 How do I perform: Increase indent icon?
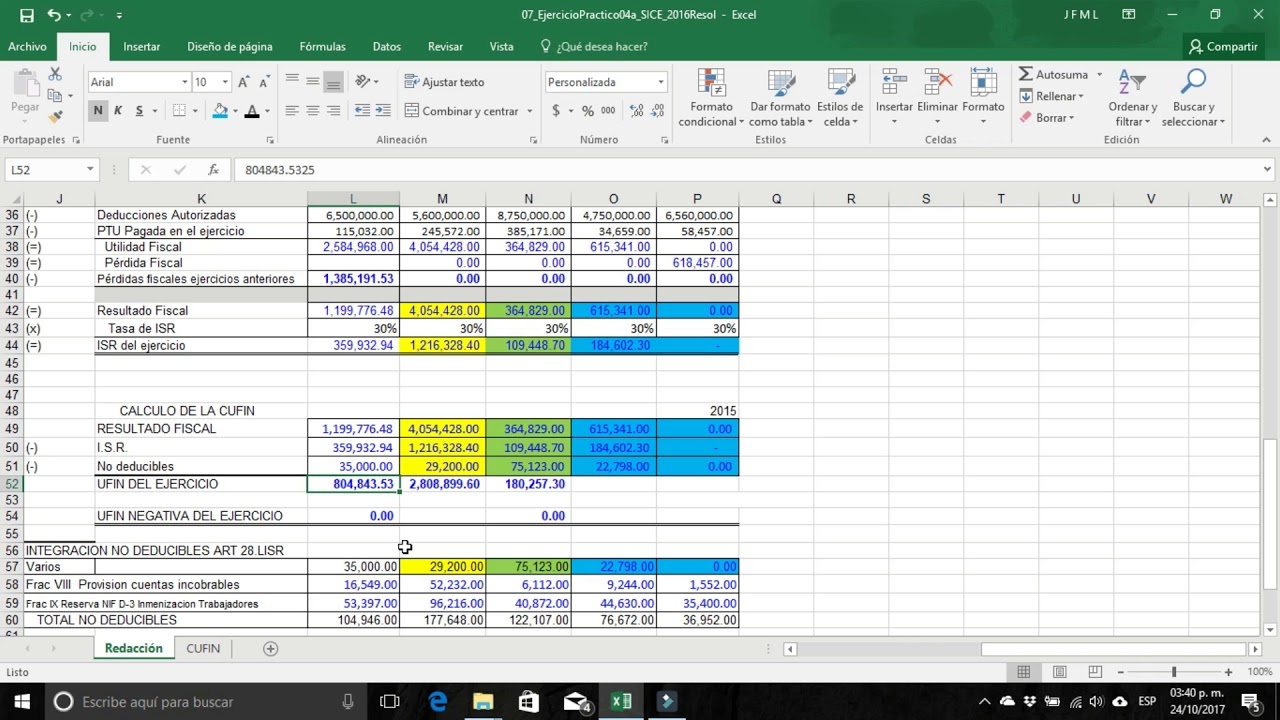383,111
